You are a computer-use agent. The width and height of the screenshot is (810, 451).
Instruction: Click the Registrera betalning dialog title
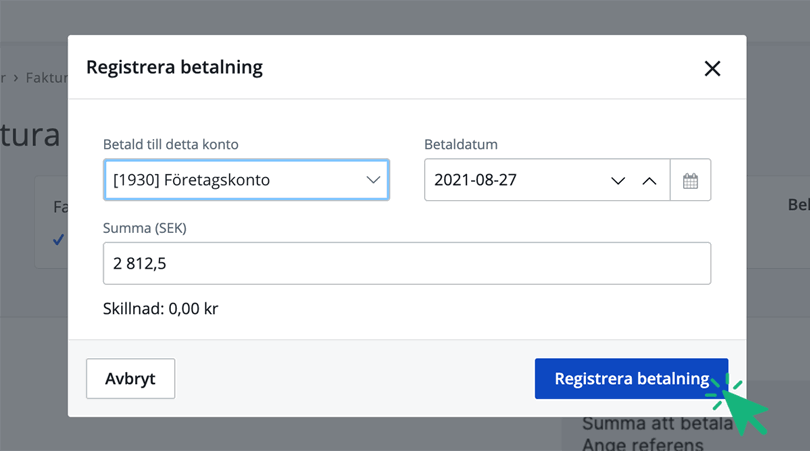coord(174,68)
